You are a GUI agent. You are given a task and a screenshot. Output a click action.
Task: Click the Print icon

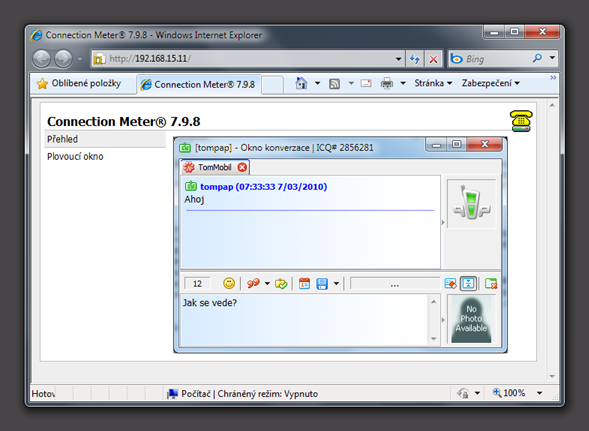[x=387, y=83]
